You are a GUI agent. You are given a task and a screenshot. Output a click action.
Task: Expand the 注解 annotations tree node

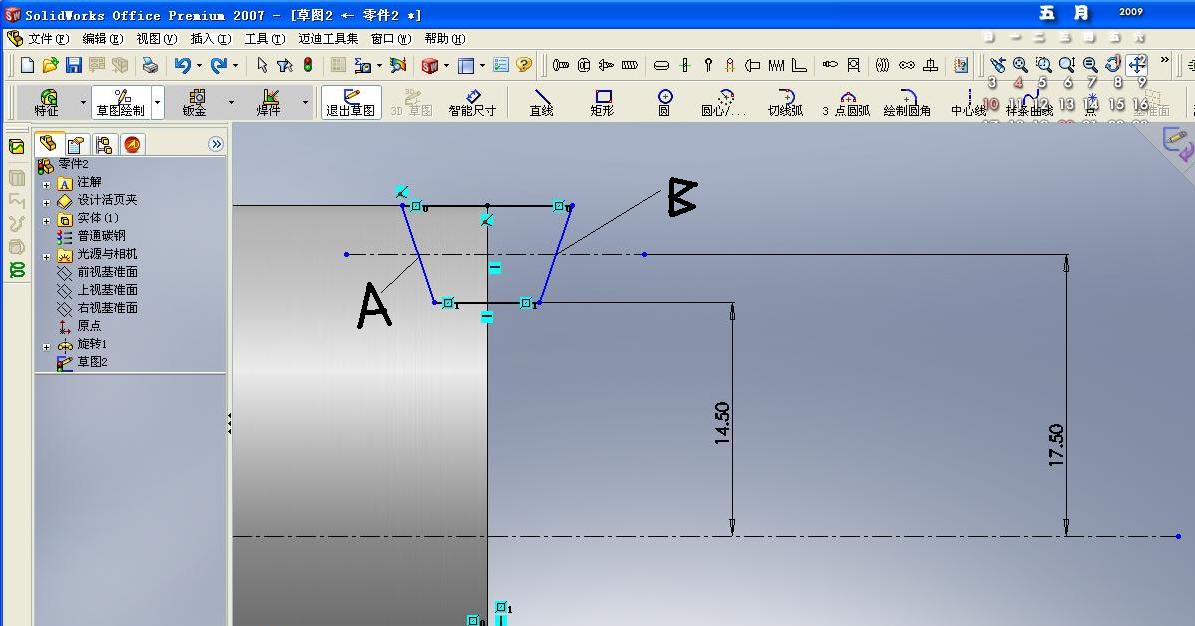[46, 185]
